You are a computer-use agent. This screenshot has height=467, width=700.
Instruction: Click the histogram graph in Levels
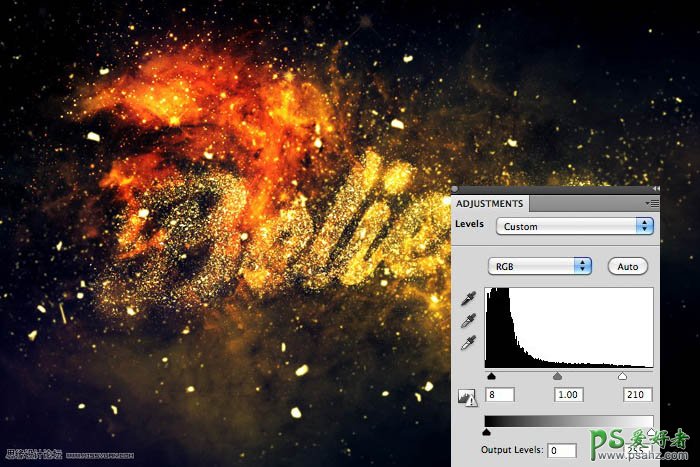(x=568, y=328)
